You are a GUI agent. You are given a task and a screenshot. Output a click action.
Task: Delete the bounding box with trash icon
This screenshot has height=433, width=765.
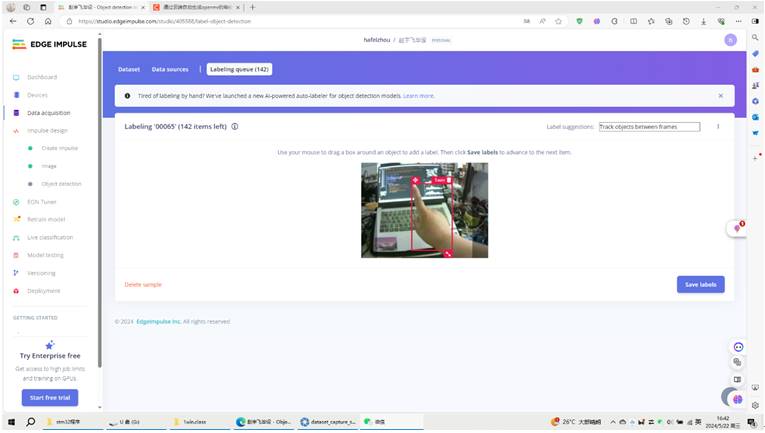(x=449, y=180)
